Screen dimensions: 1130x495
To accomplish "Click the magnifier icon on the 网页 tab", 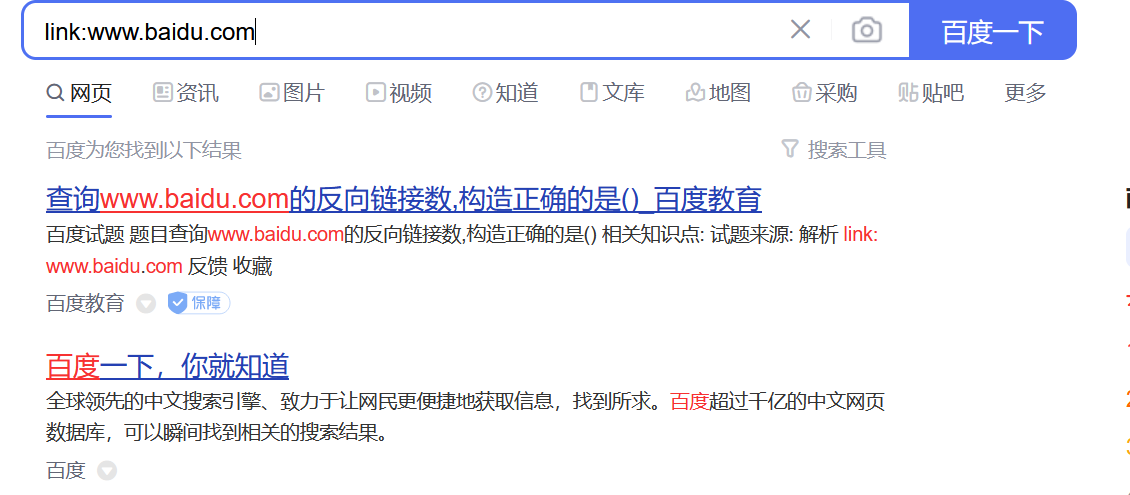I will [x=55, y=93].
